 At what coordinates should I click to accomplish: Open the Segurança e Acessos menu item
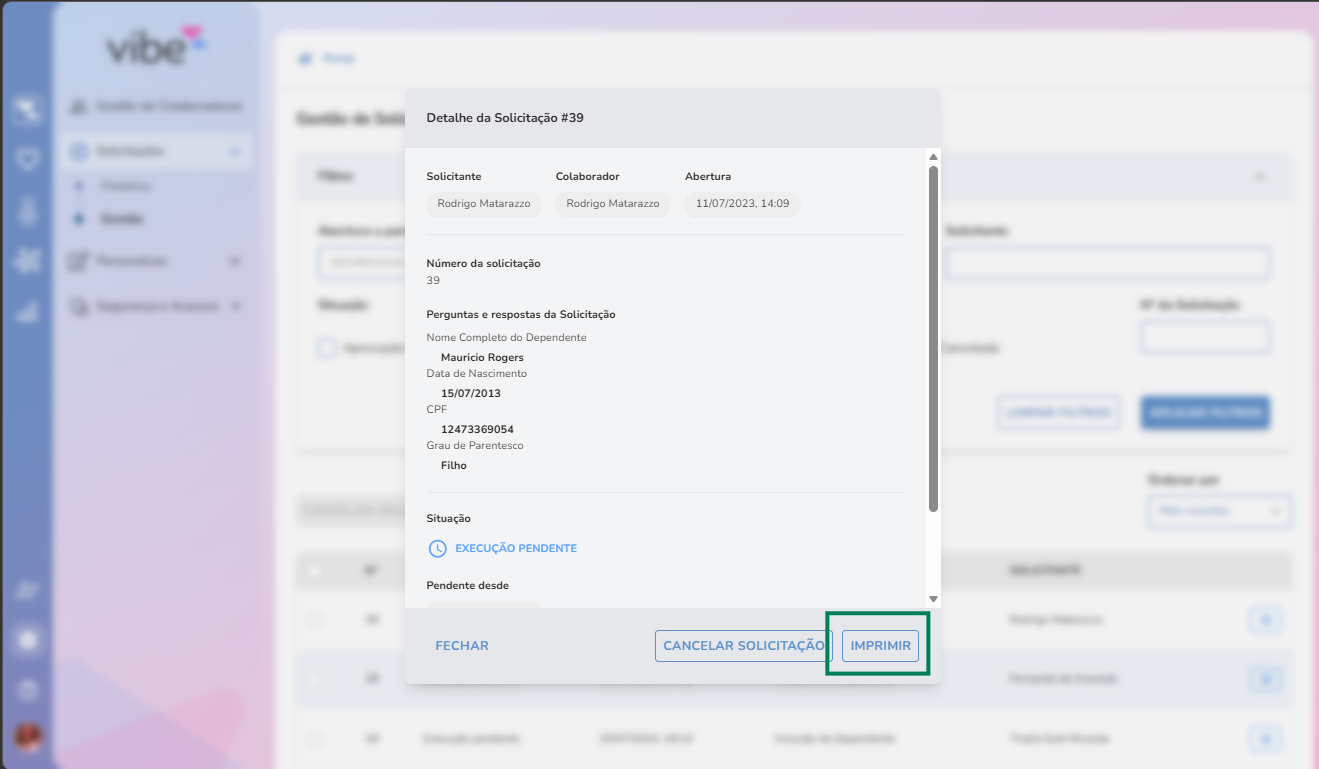pyautogui.click(x=155, y=306)
